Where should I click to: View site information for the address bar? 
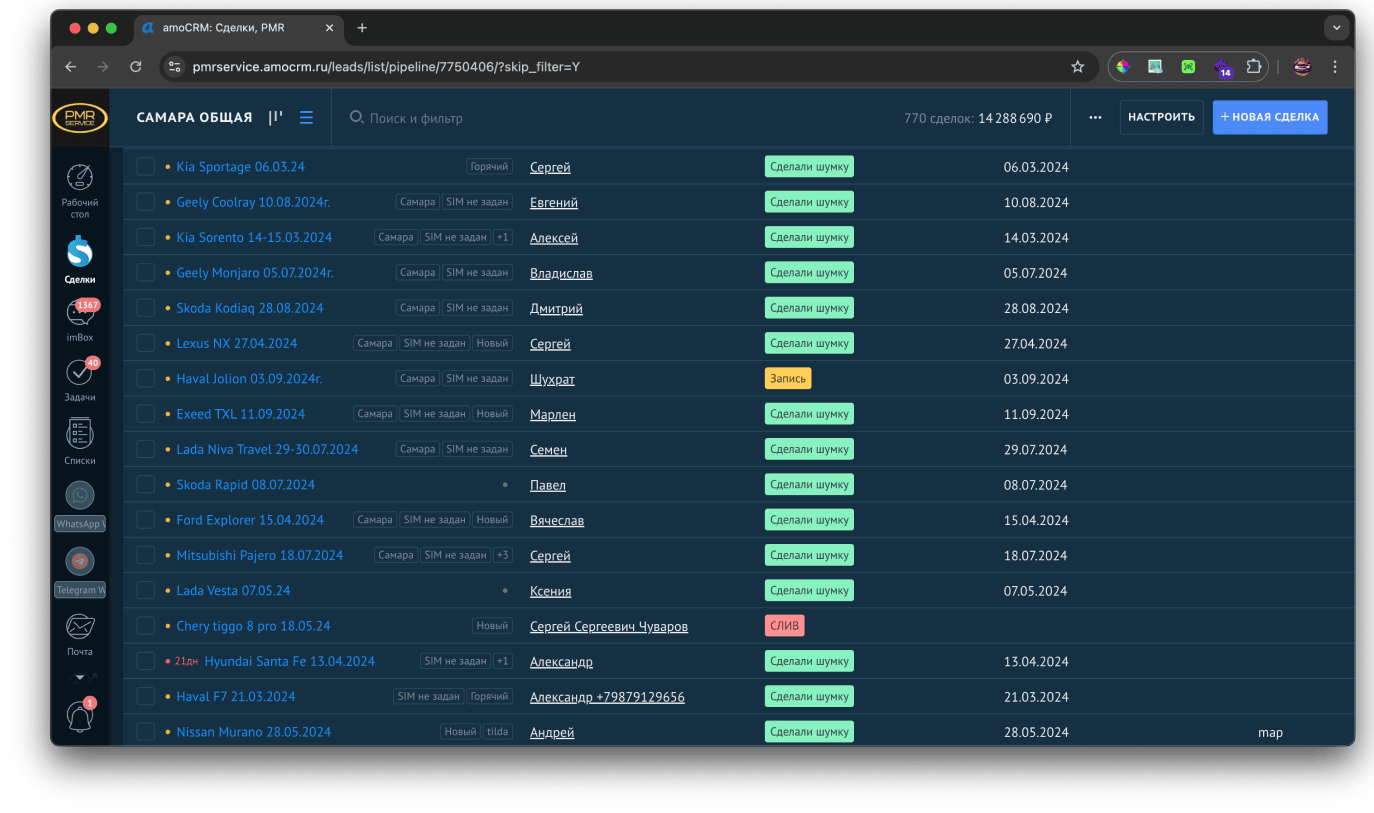175,67
